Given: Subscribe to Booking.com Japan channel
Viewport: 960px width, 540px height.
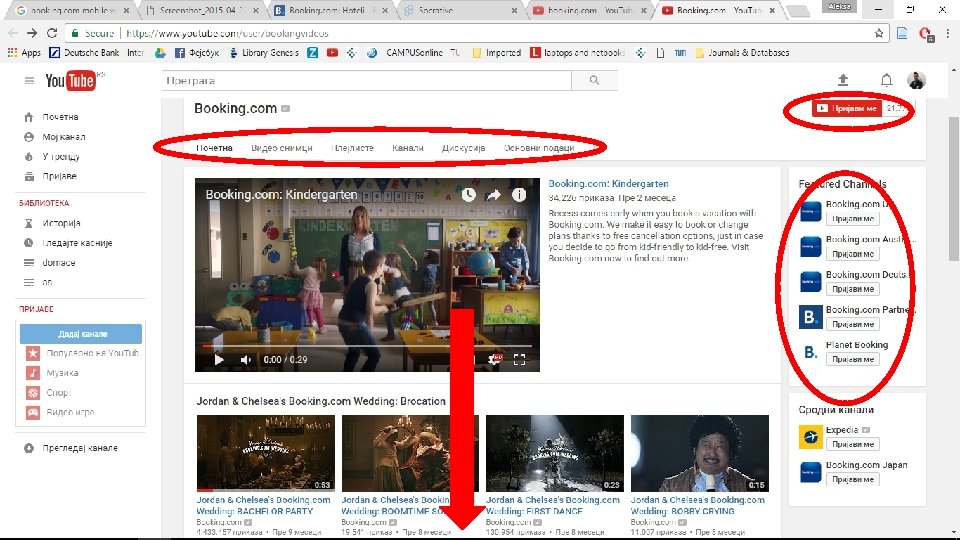Looking at the screenshot, I should tap(852, 479).
